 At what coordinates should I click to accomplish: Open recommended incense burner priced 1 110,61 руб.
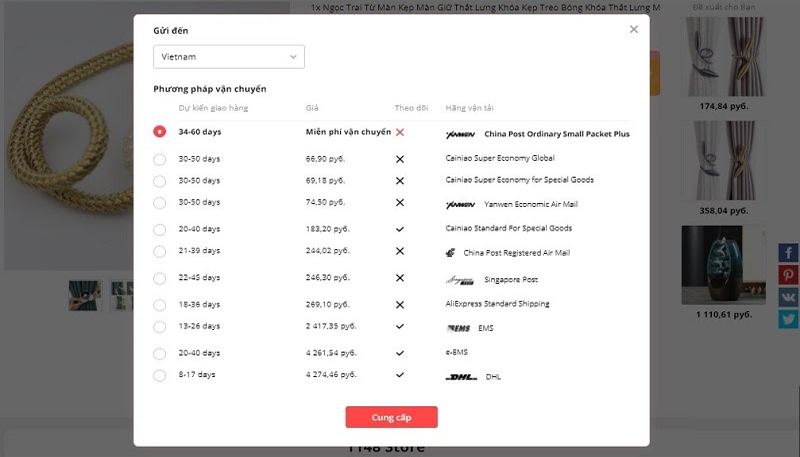723,265
